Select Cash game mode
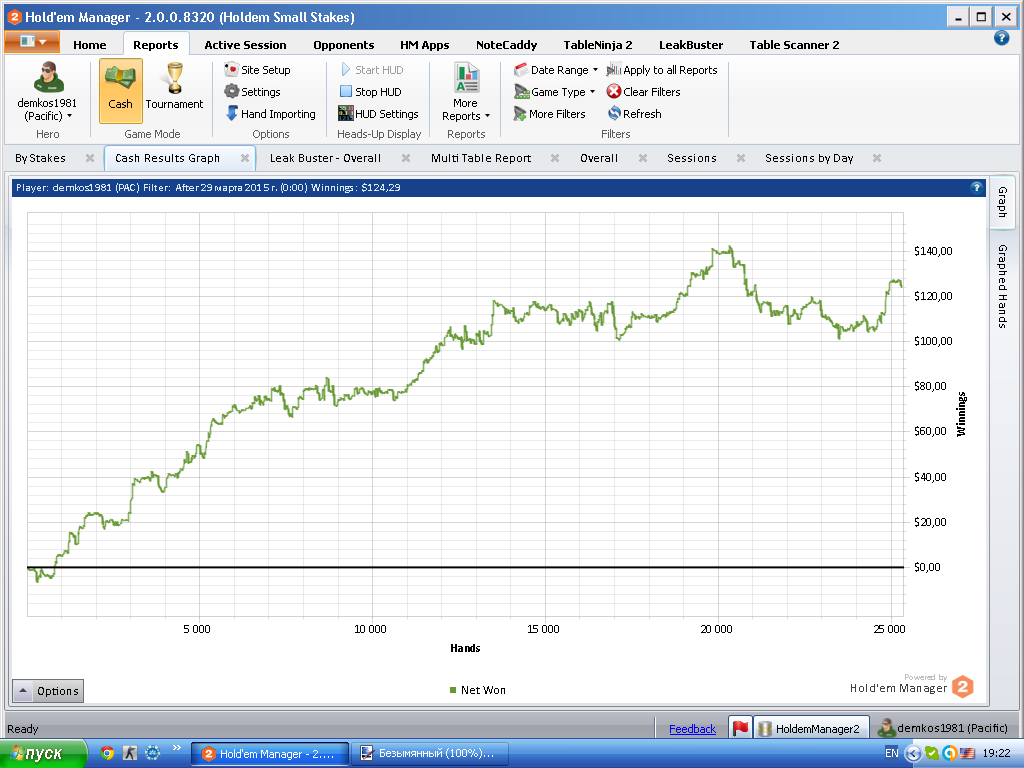Image resolution: width=1024 pixels, height=768 pixels. coord(120,91)
